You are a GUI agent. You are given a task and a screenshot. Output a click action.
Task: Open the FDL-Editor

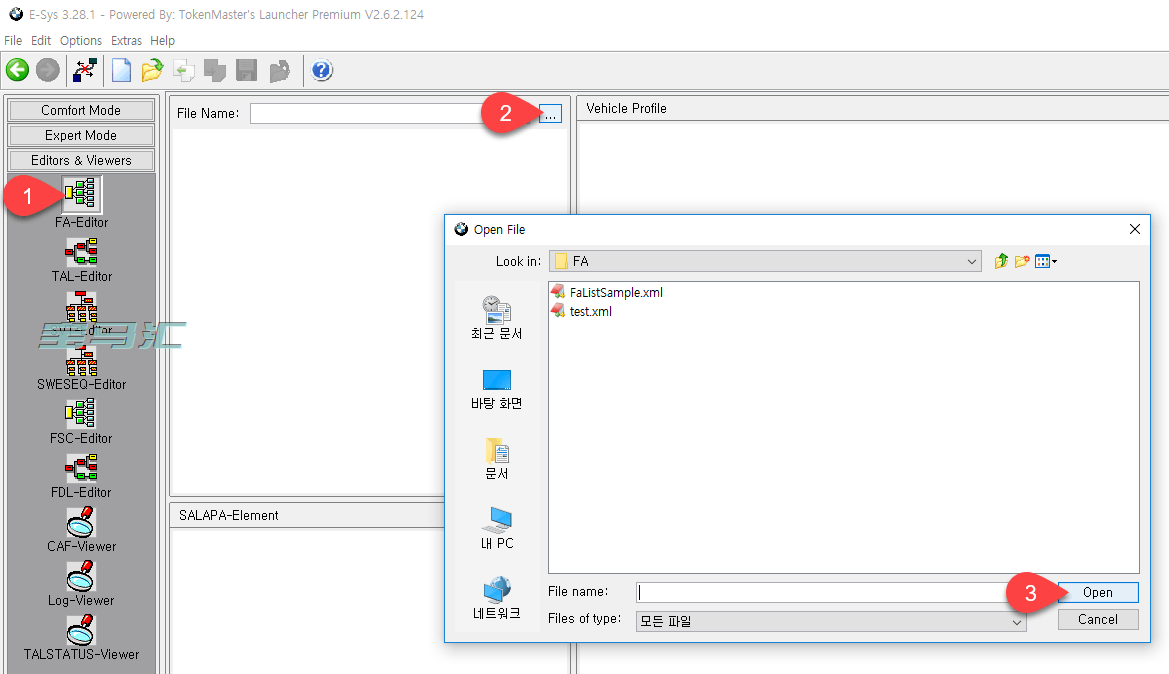tap(81, 468)
